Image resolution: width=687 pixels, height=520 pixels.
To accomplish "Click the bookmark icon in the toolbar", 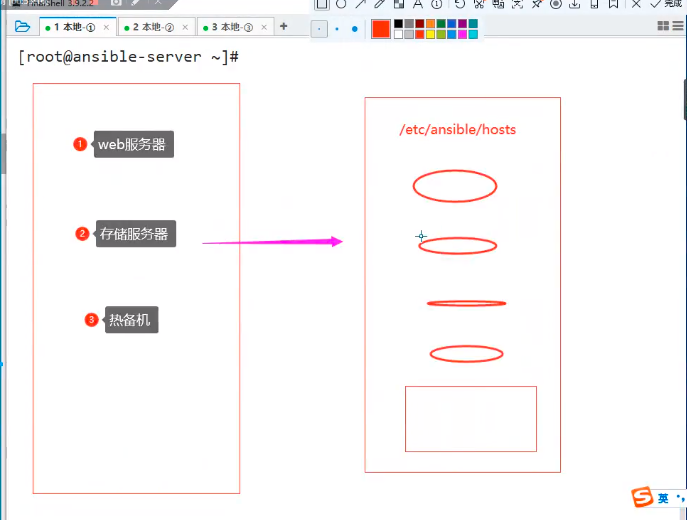I will point(613,4).
